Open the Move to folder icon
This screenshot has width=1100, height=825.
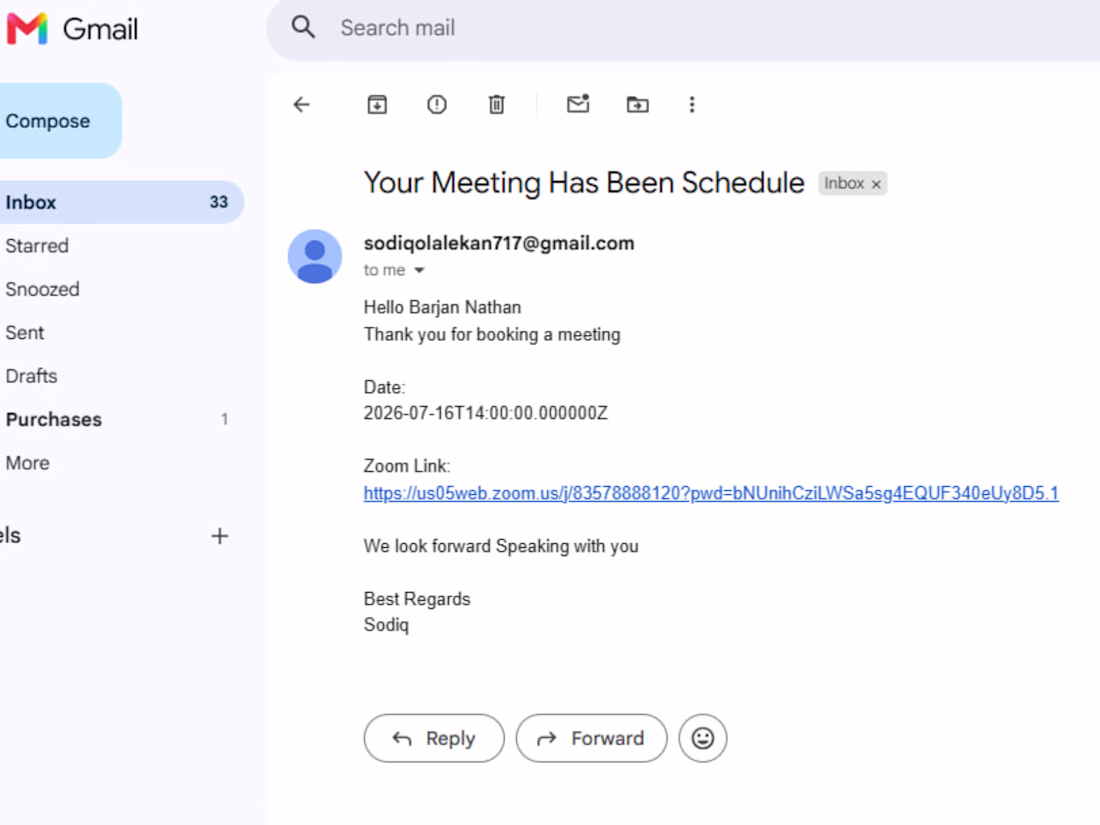pos(637,105)
